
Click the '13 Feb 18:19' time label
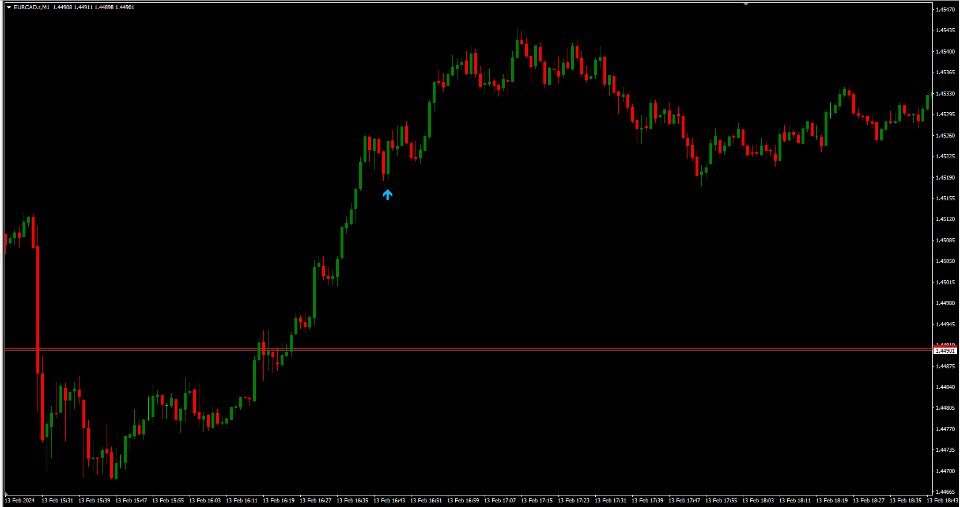(832, 500)
